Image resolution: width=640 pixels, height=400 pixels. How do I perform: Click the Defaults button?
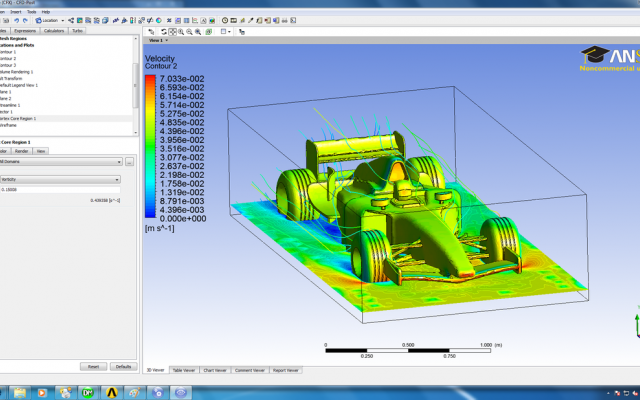123,367
